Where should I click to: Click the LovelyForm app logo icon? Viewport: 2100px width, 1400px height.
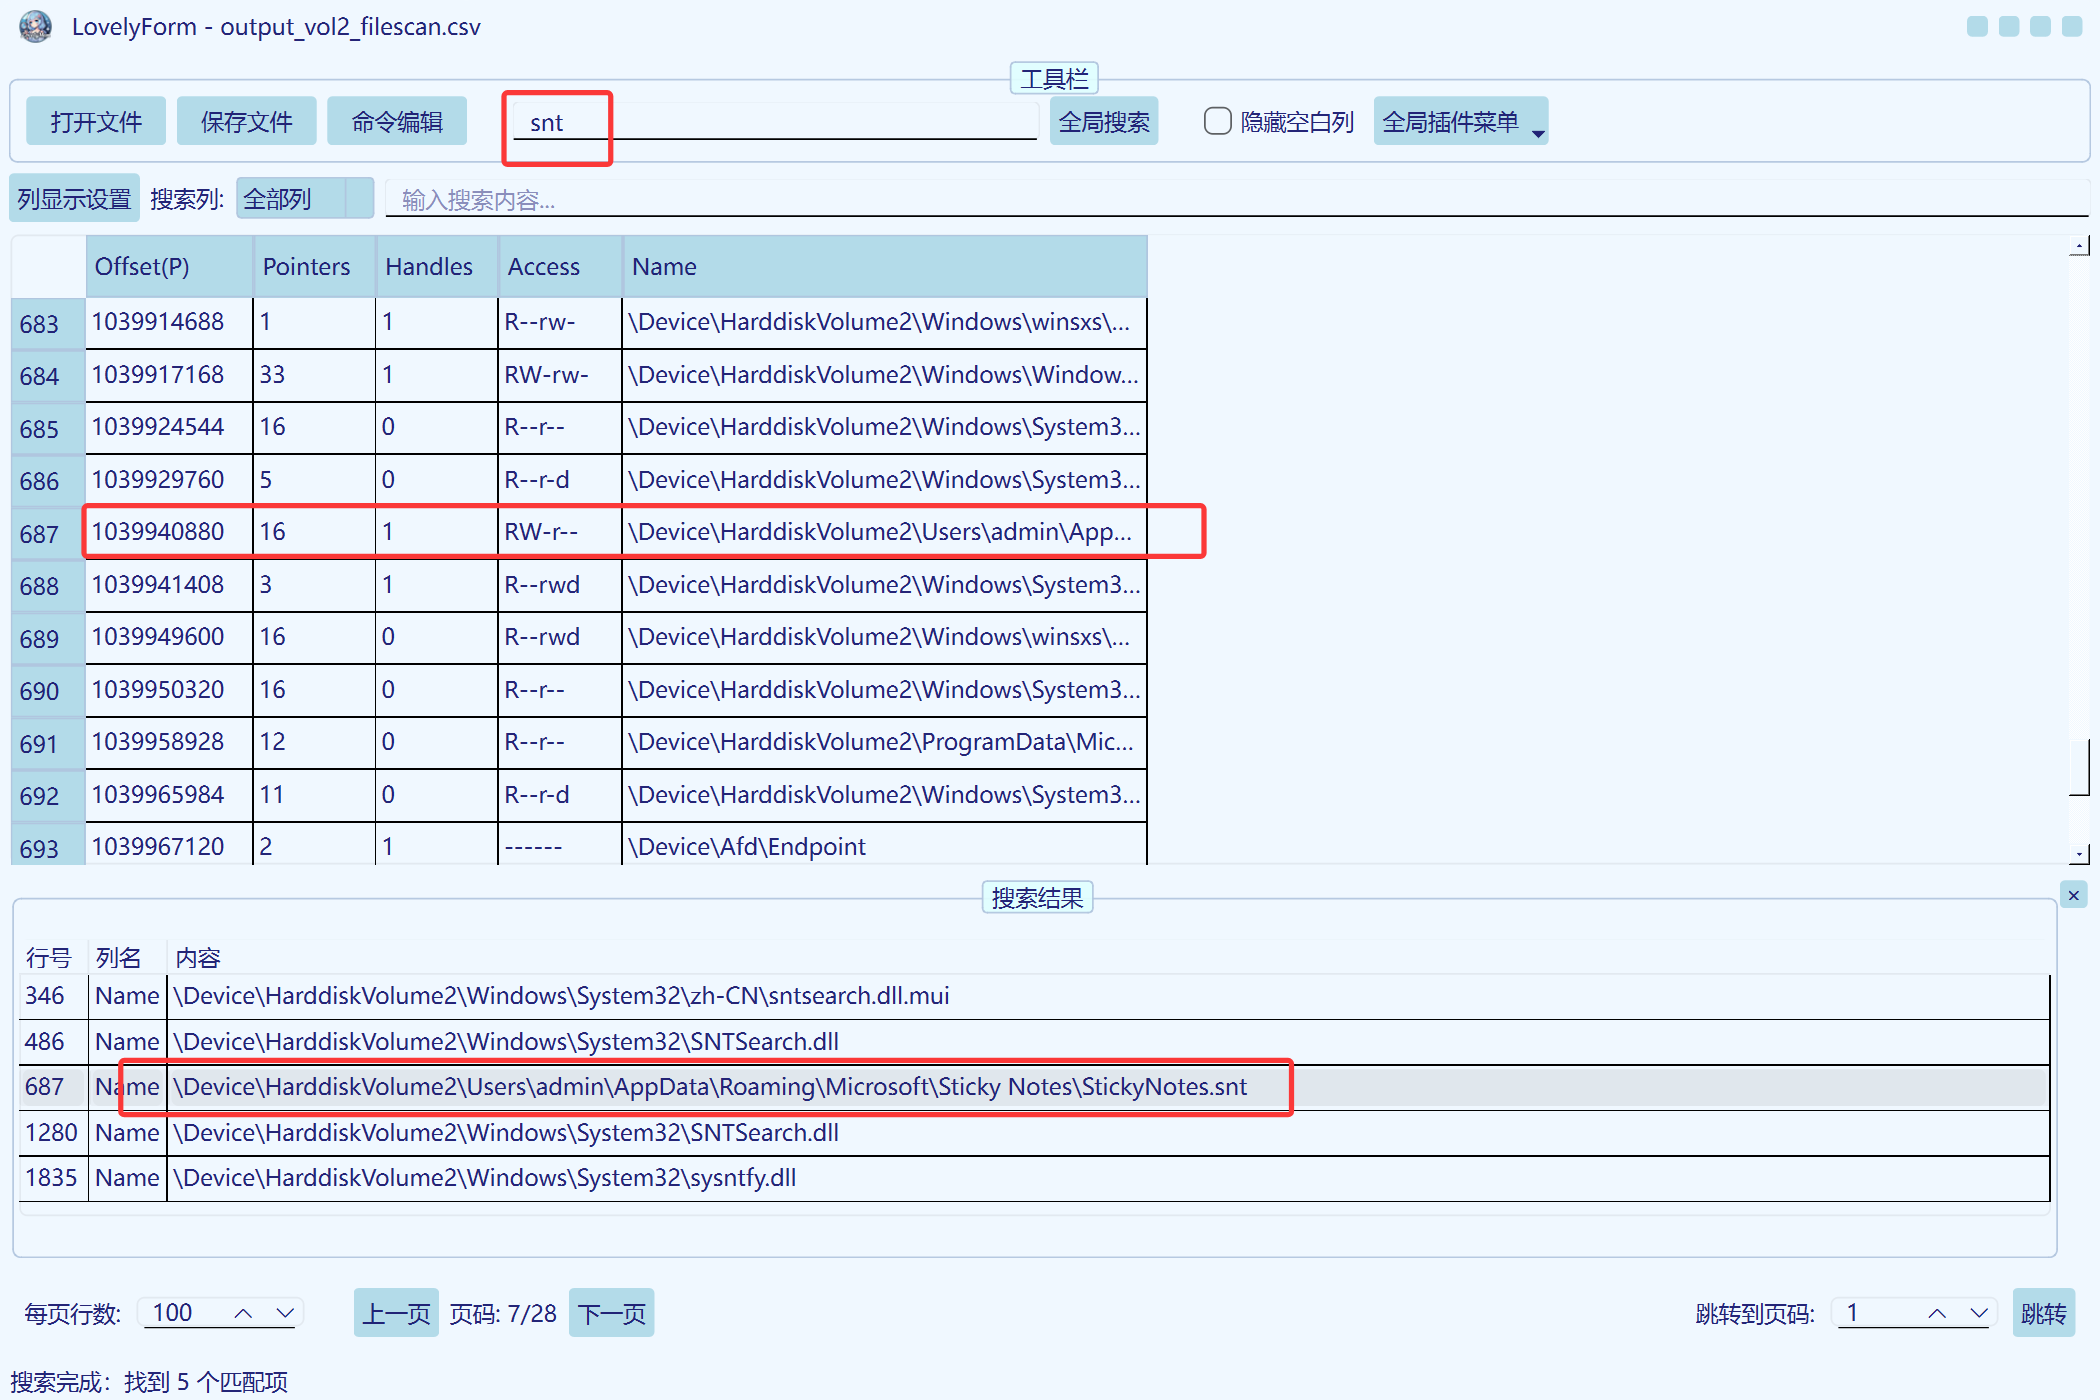[36, 27]
